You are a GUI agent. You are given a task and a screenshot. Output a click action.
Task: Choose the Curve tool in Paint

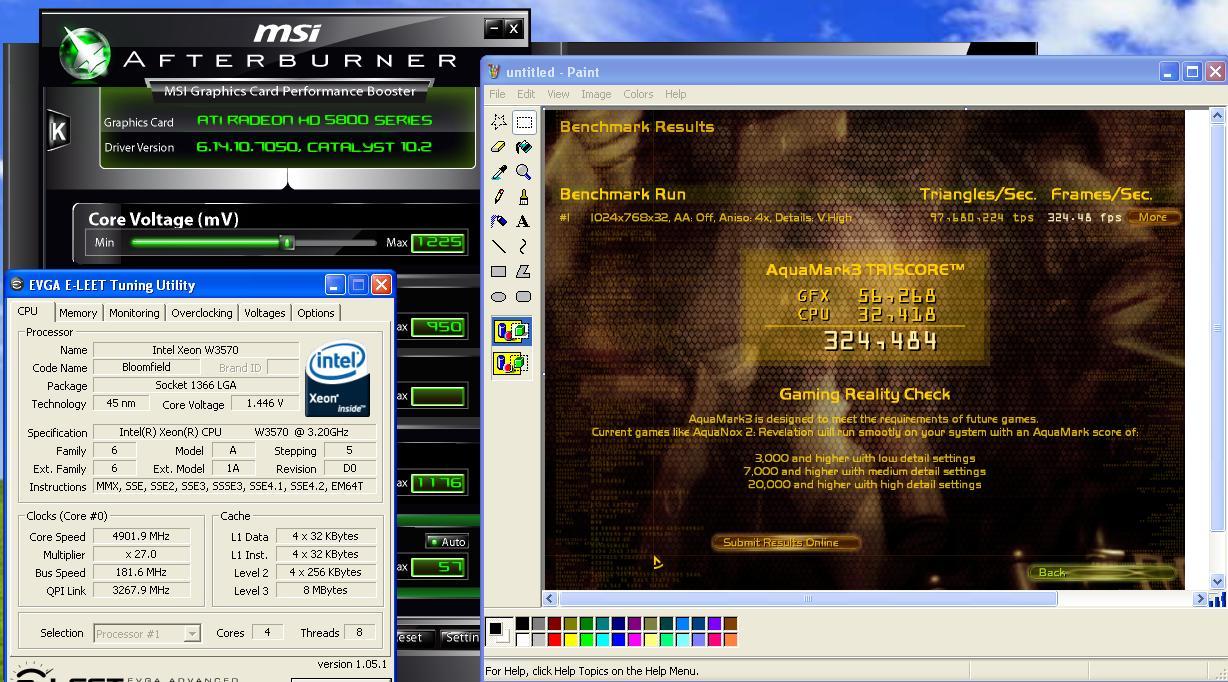click(524, 246)
